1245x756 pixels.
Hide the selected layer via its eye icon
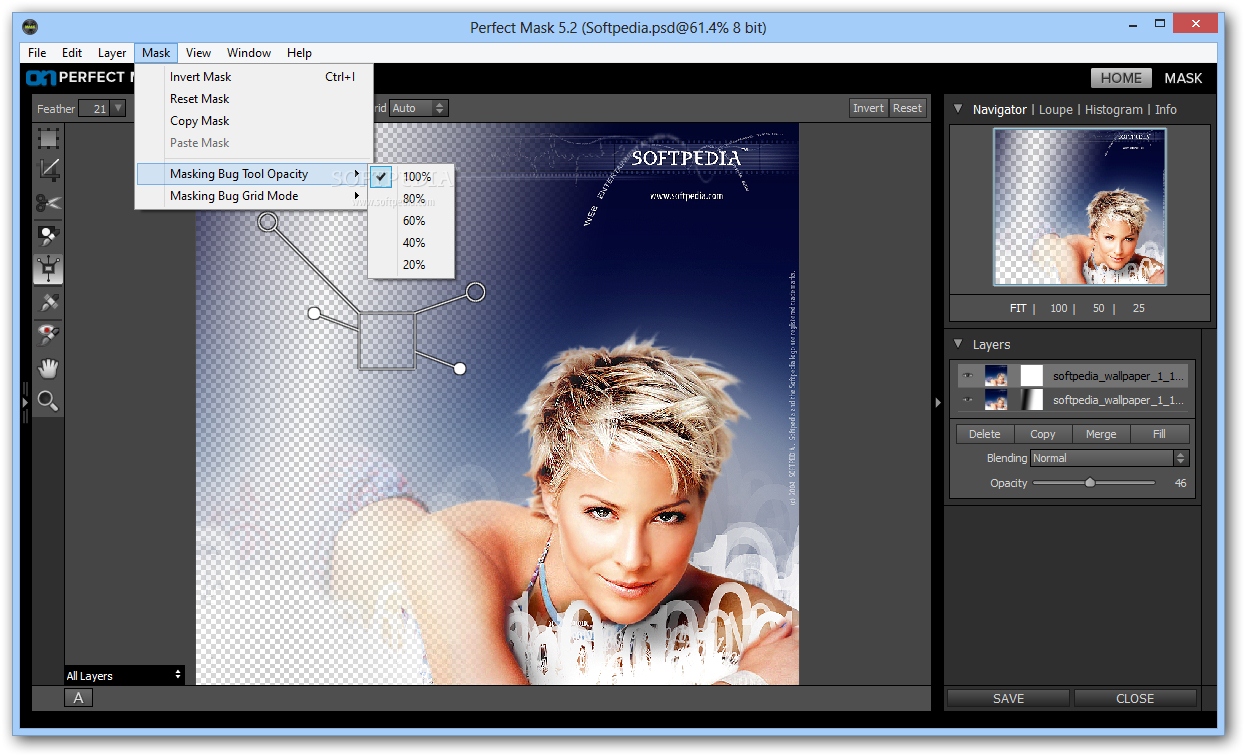967,376
